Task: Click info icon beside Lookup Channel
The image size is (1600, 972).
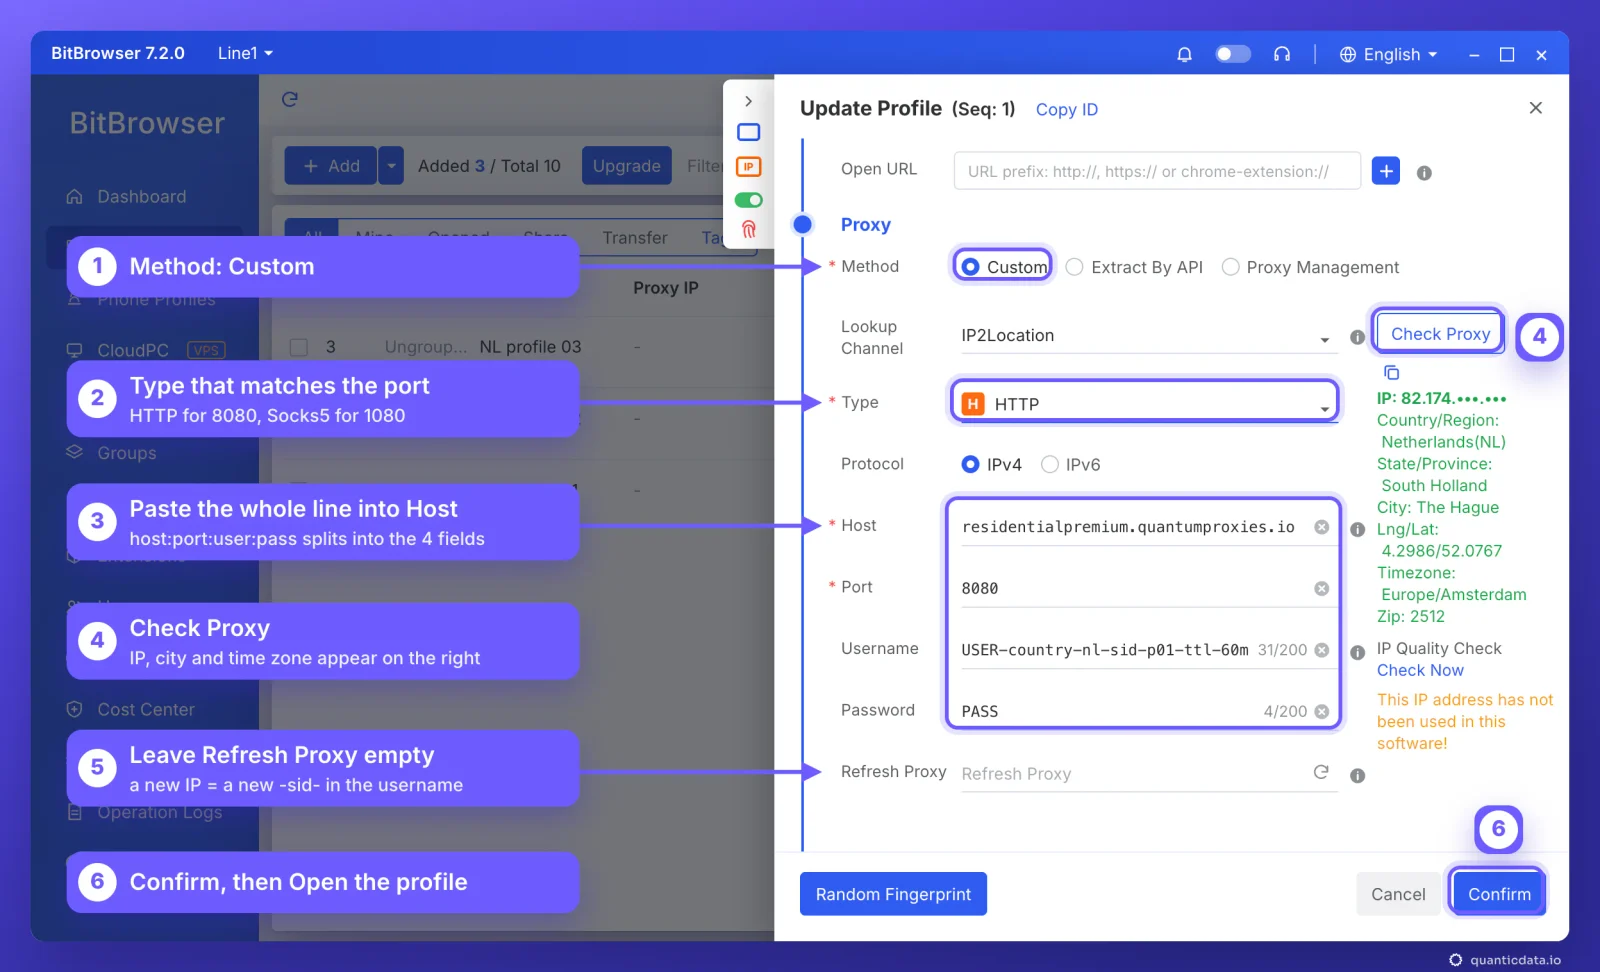Action: click(x=1357, y=337)
